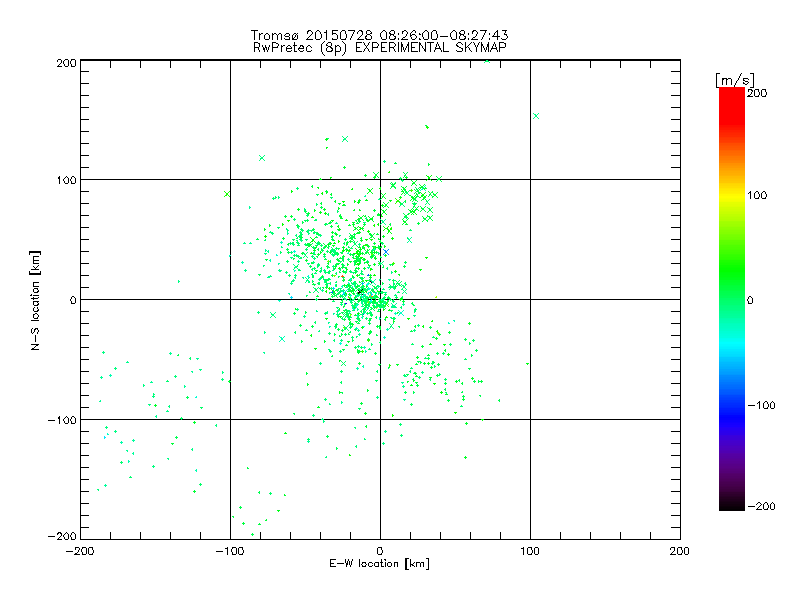Click the y-axis tick label '-100'
The width and height of the screenshot is (800, 600).
pyautogui.click(x=62, y=420)
